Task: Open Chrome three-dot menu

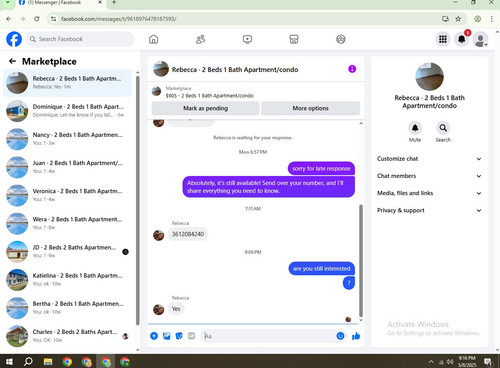Action: (491, 19)
